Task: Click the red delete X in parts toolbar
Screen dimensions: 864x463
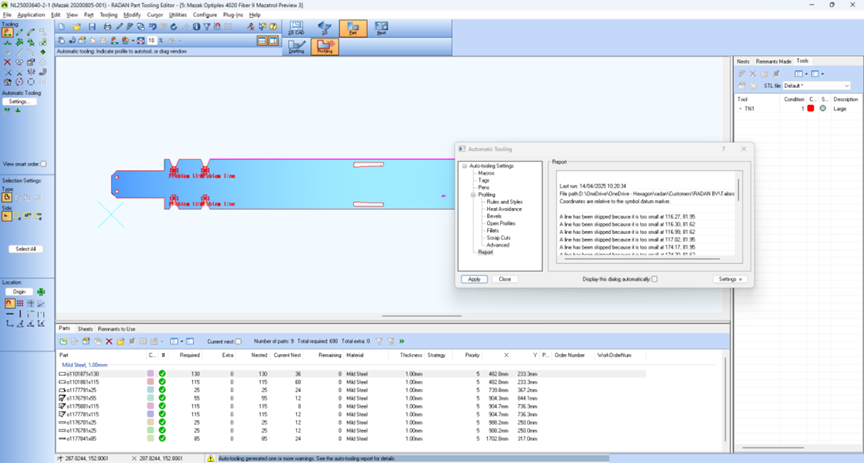Action: (x=109, y=342)
